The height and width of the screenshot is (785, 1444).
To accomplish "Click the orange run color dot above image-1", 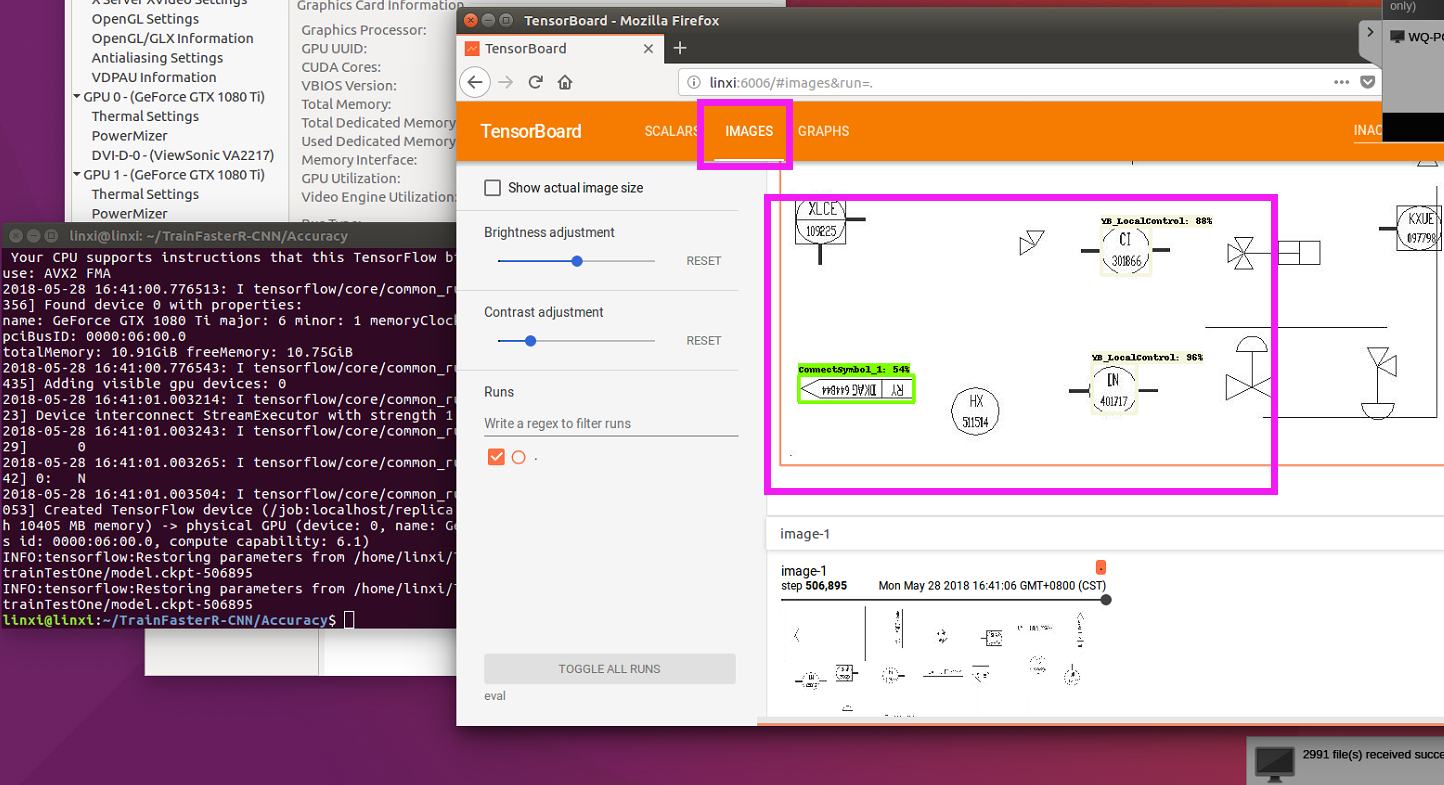I will (x=1100, y=567).
